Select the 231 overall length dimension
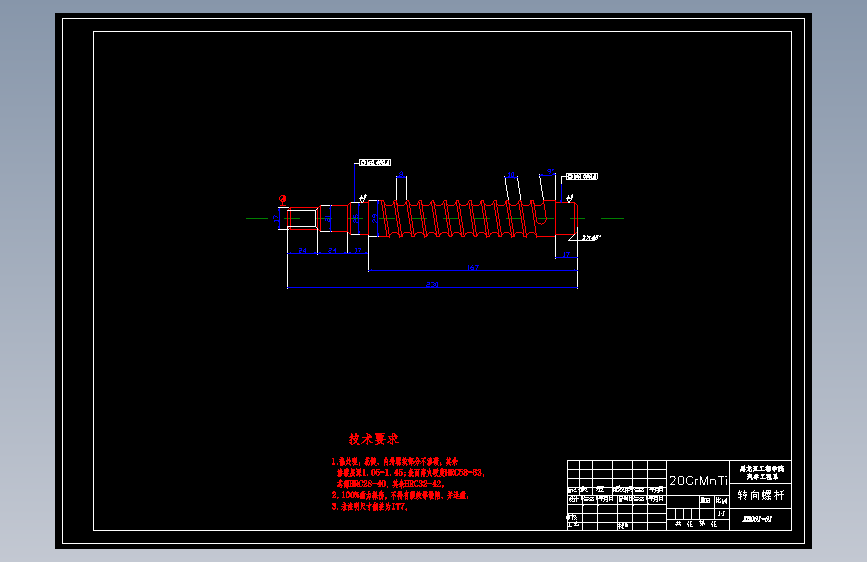The height and width of the screenshot is (562, 867). 432,284
